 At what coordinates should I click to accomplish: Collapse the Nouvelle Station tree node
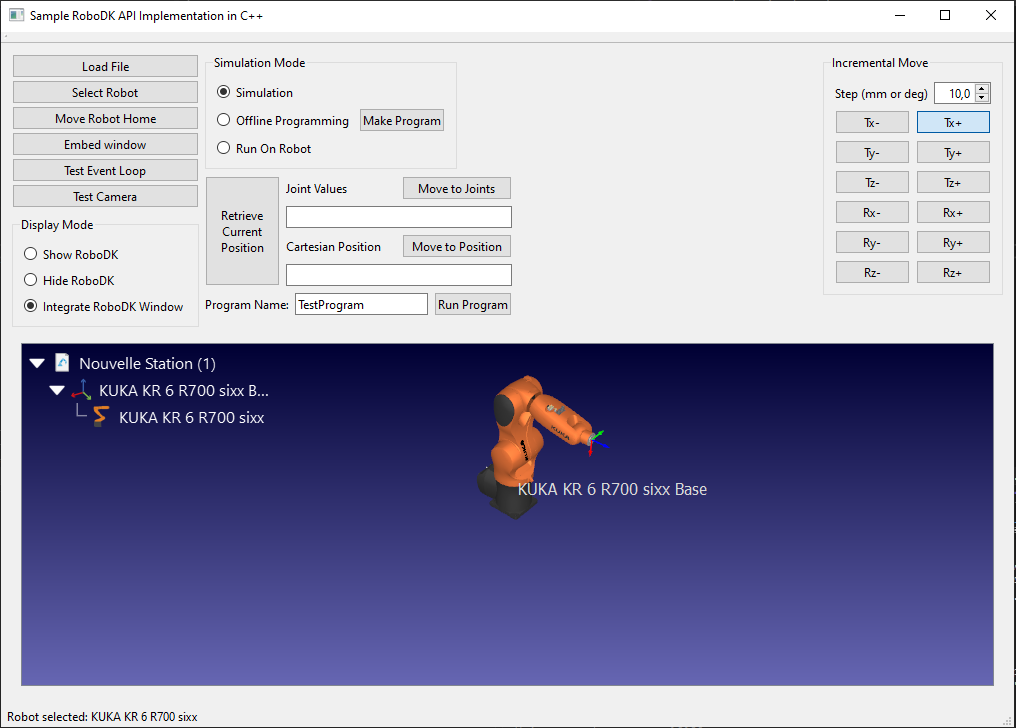click(x=38, y=364)
